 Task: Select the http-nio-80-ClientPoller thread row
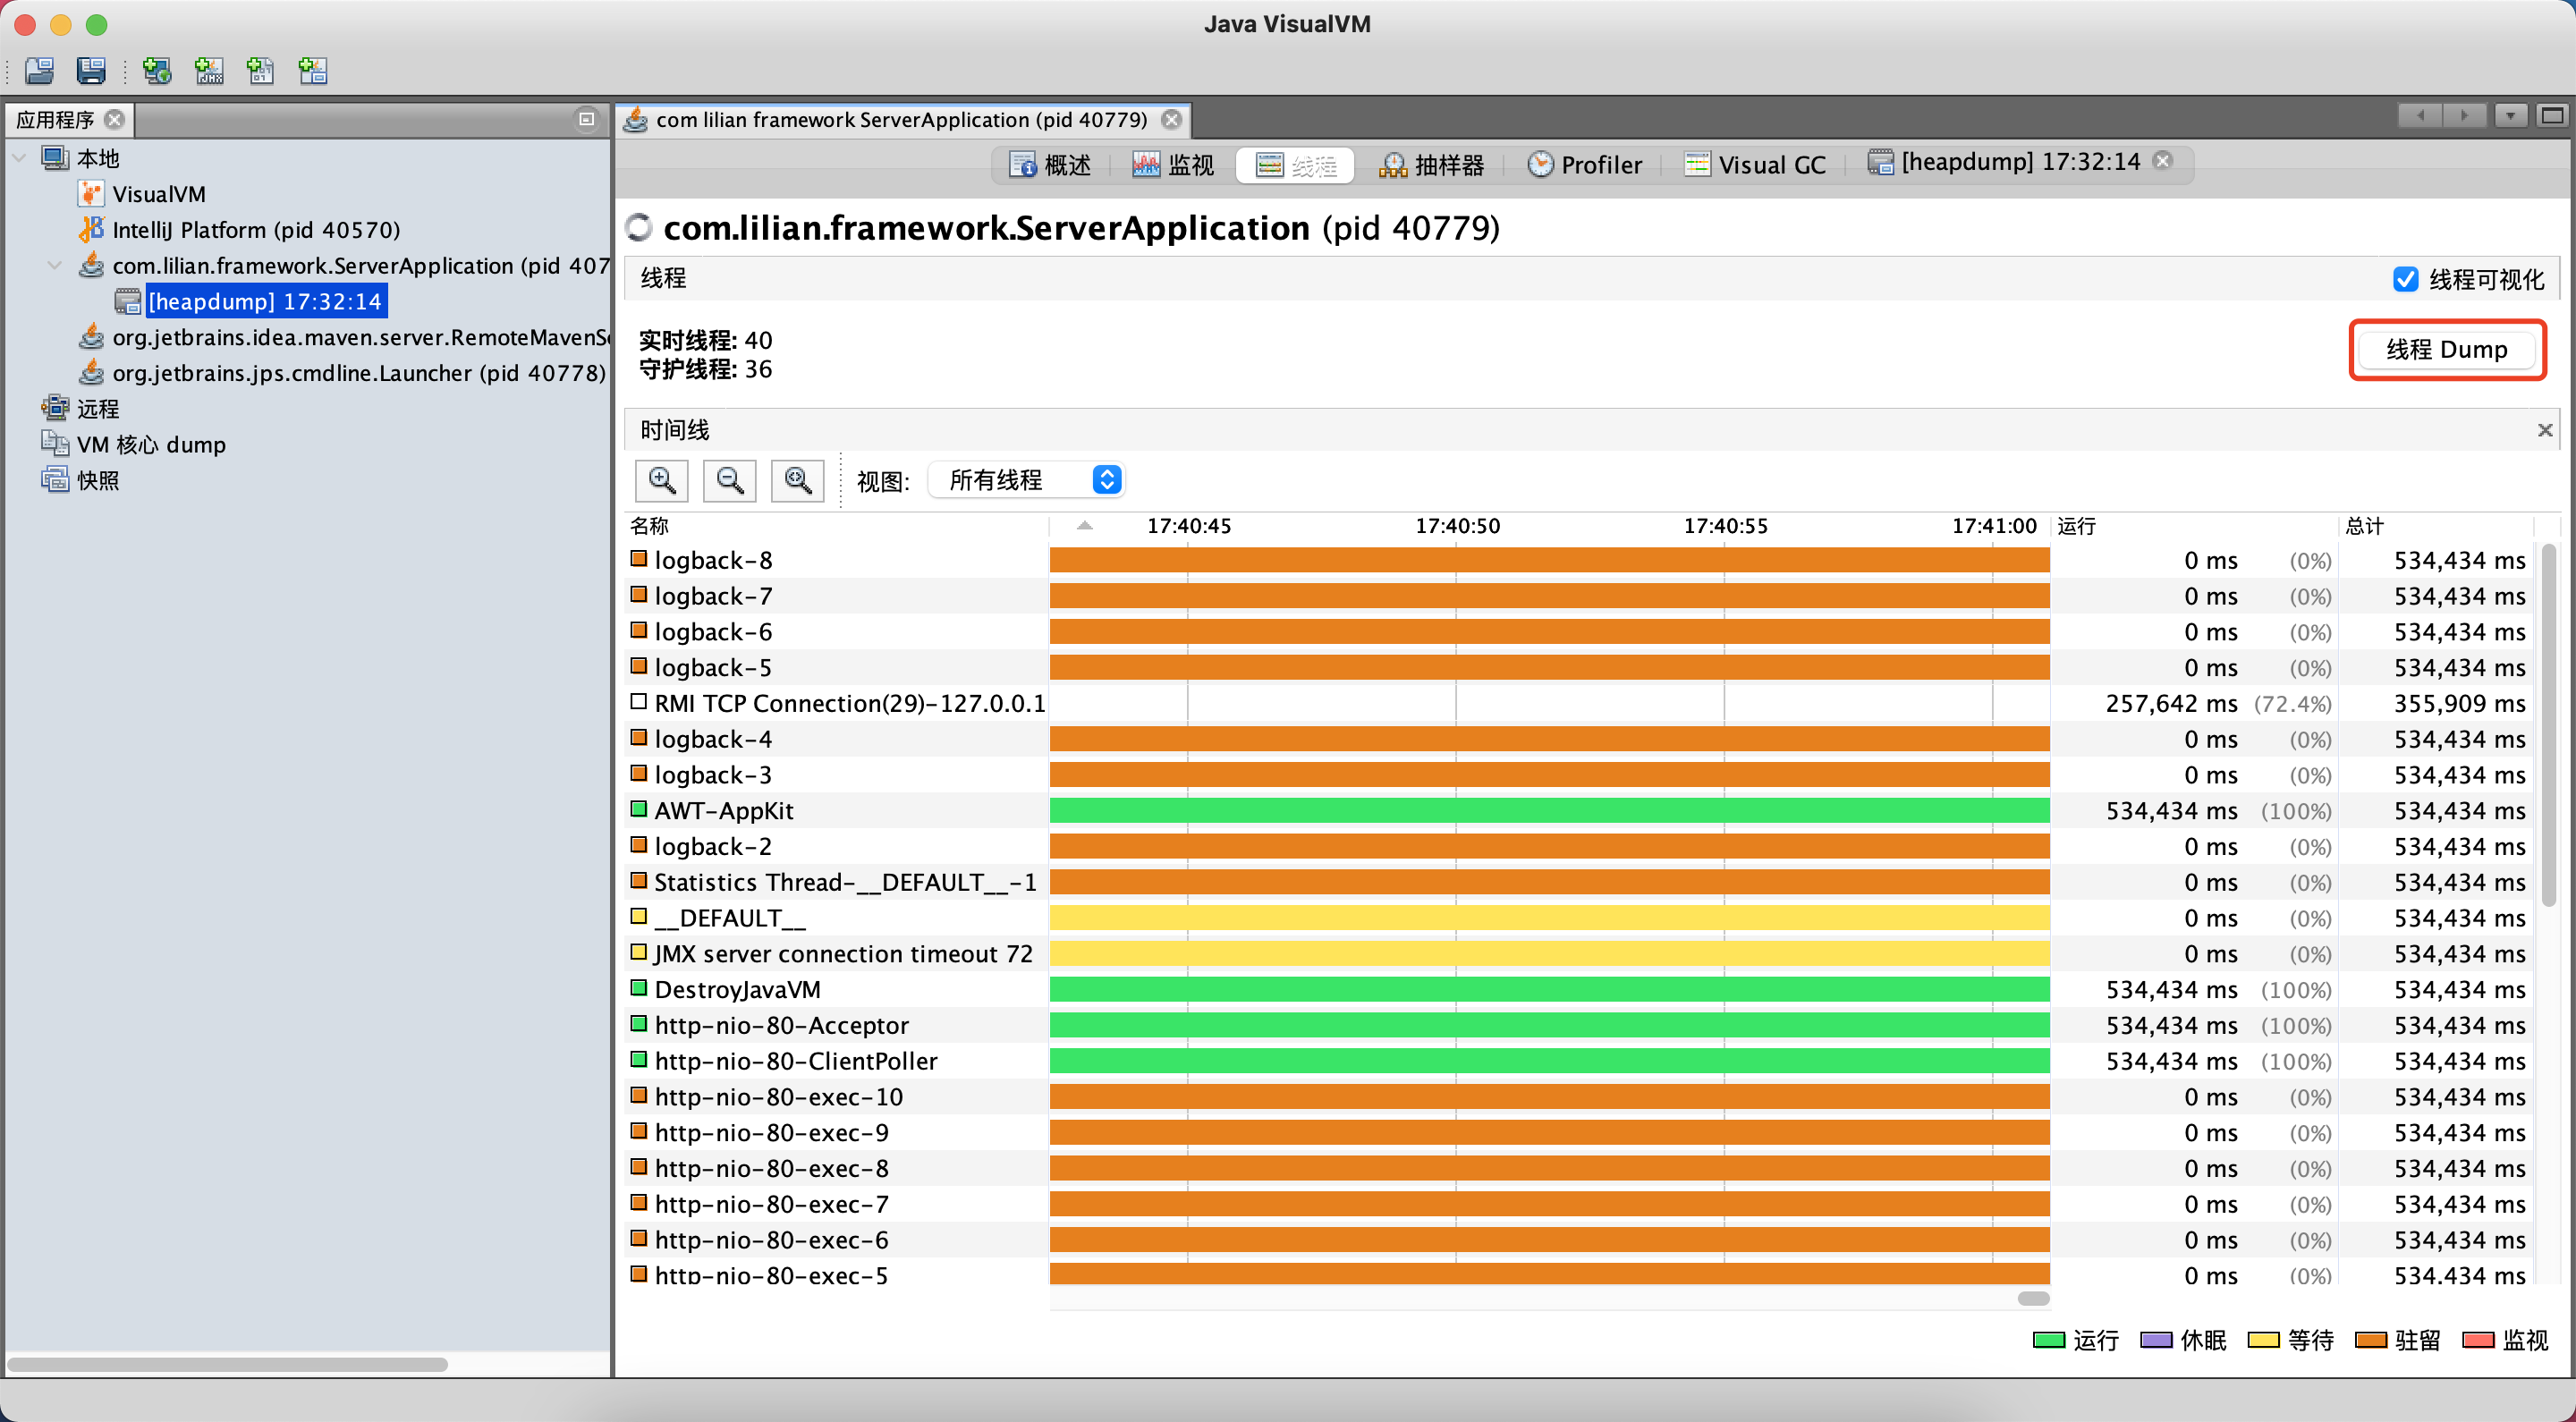point(1580,1061)
